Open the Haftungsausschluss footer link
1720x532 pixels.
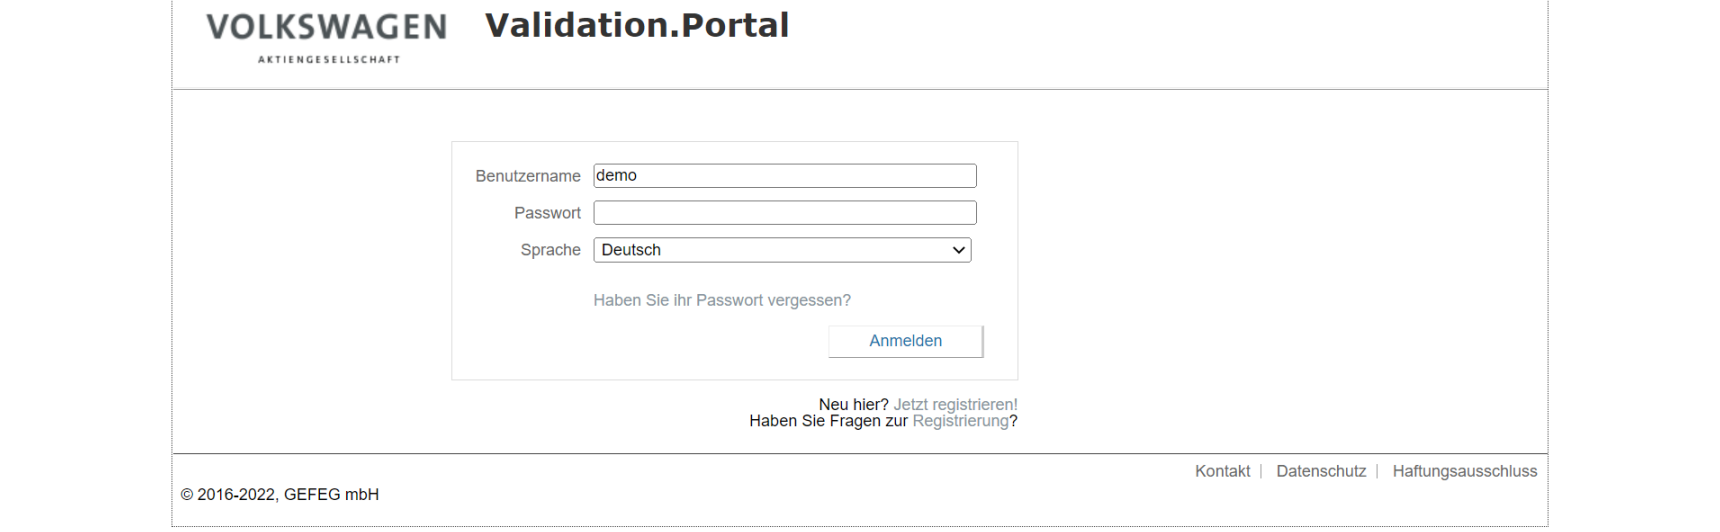[x=1465, y=471]
